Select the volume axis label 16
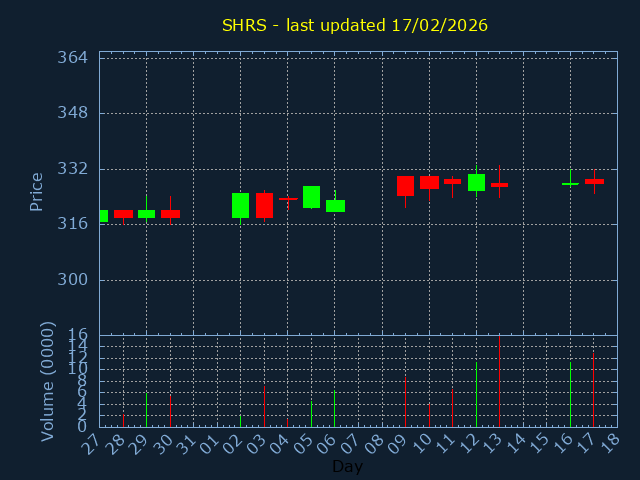This screenshot has height=480, width=640. 78,336
